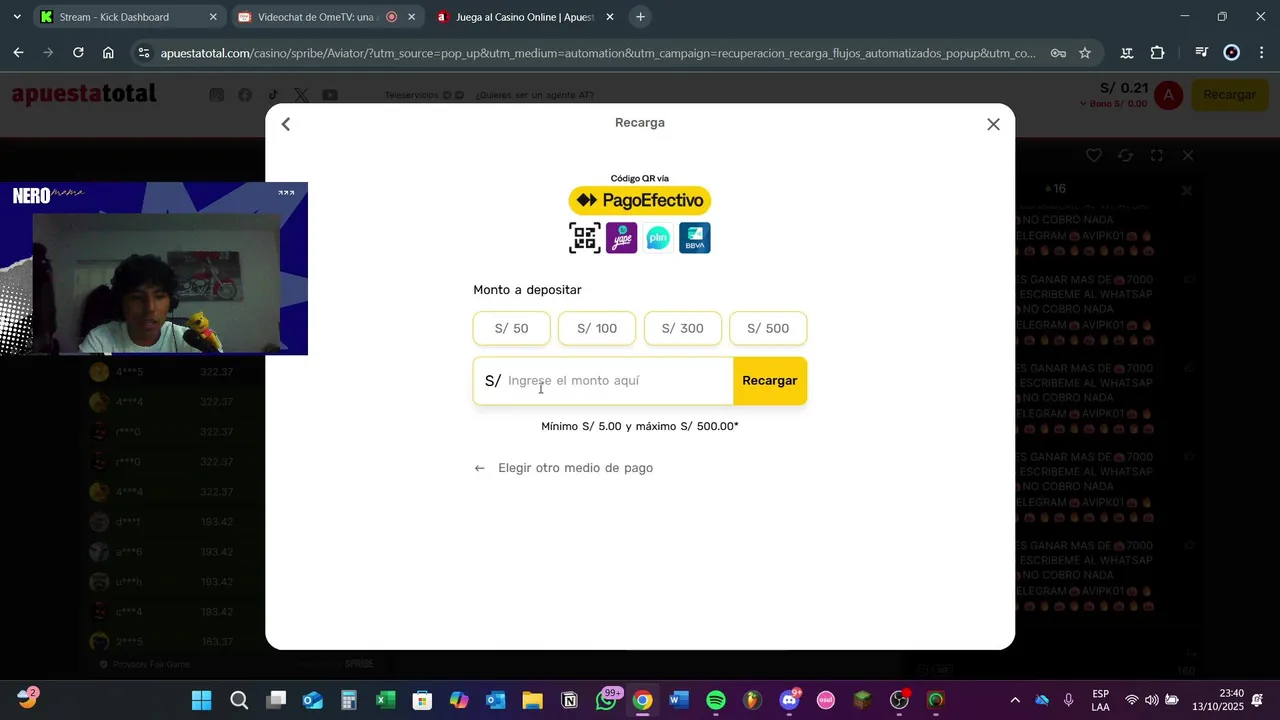Open Word from taskbar
The image size is (1280, 720).
pos(679,700)
